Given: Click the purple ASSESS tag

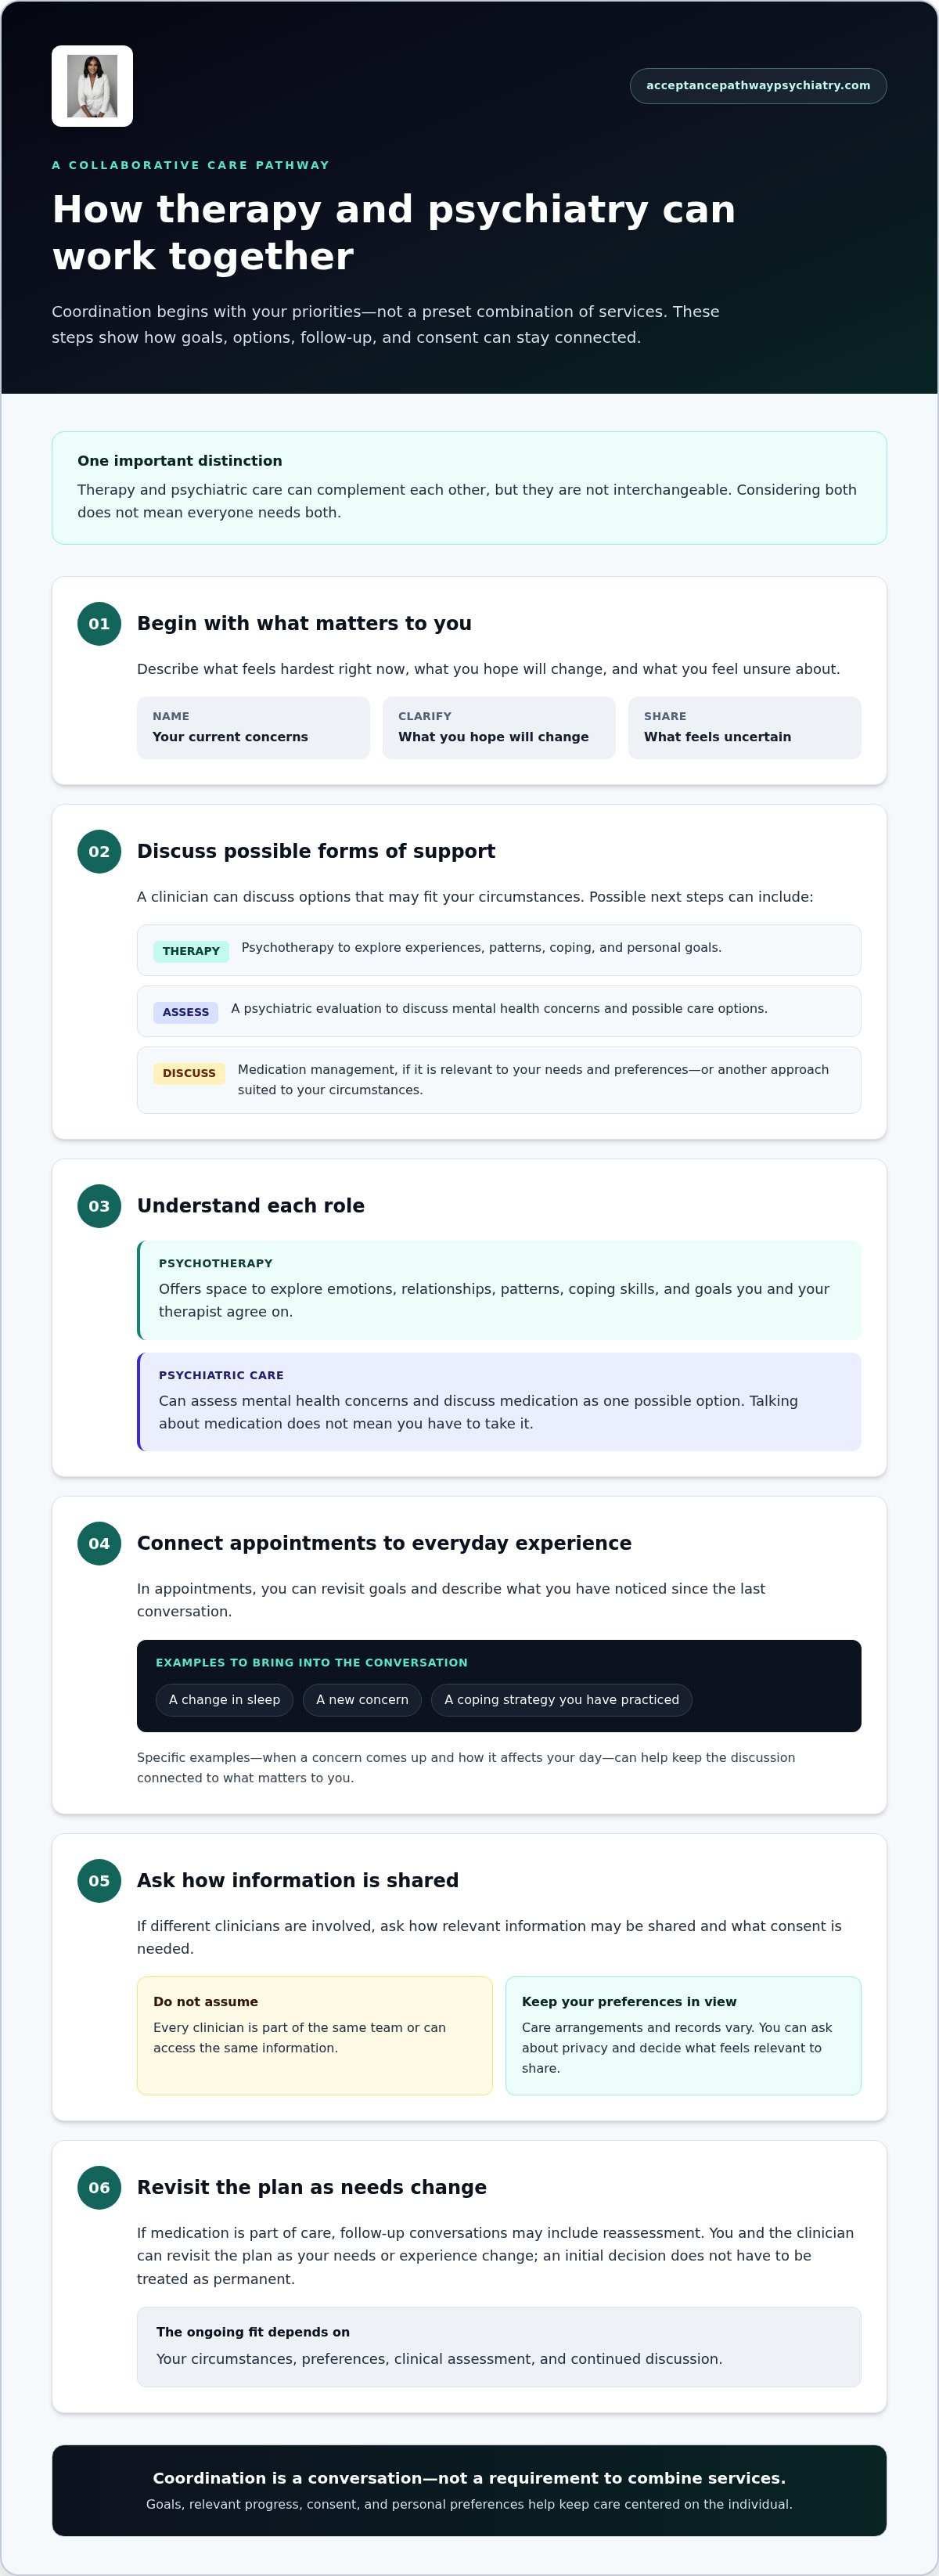Looking at the screenshot, I should click(x=186, y=1012).
